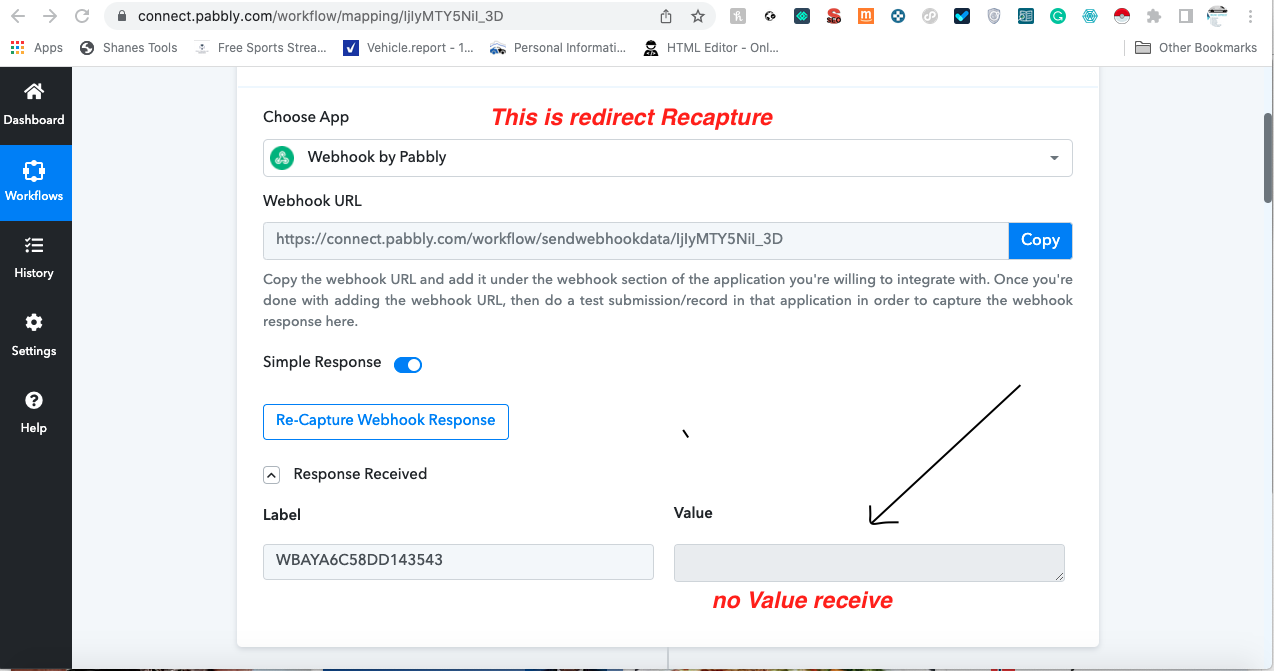Open History in the sidebar
This screenshot has height=671, width=1274.
point(34,258)
